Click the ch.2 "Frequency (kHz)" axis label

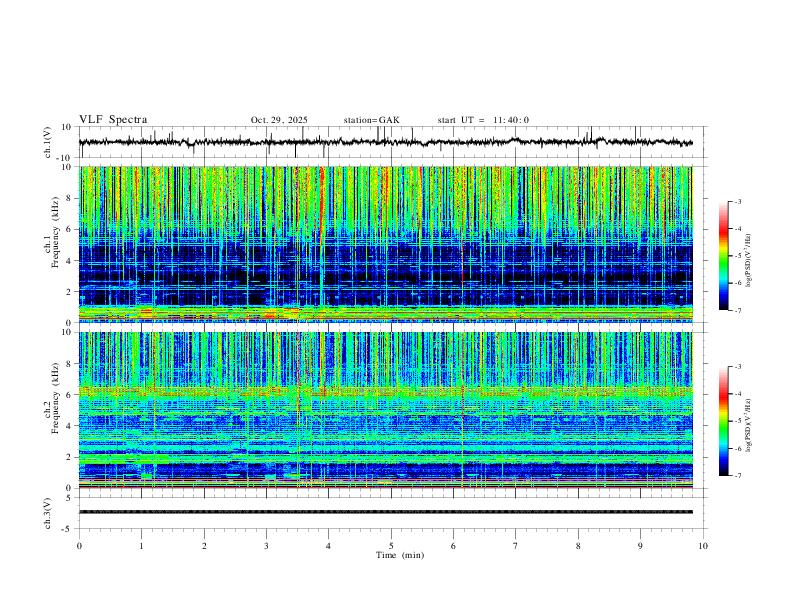tap(56, 398)
